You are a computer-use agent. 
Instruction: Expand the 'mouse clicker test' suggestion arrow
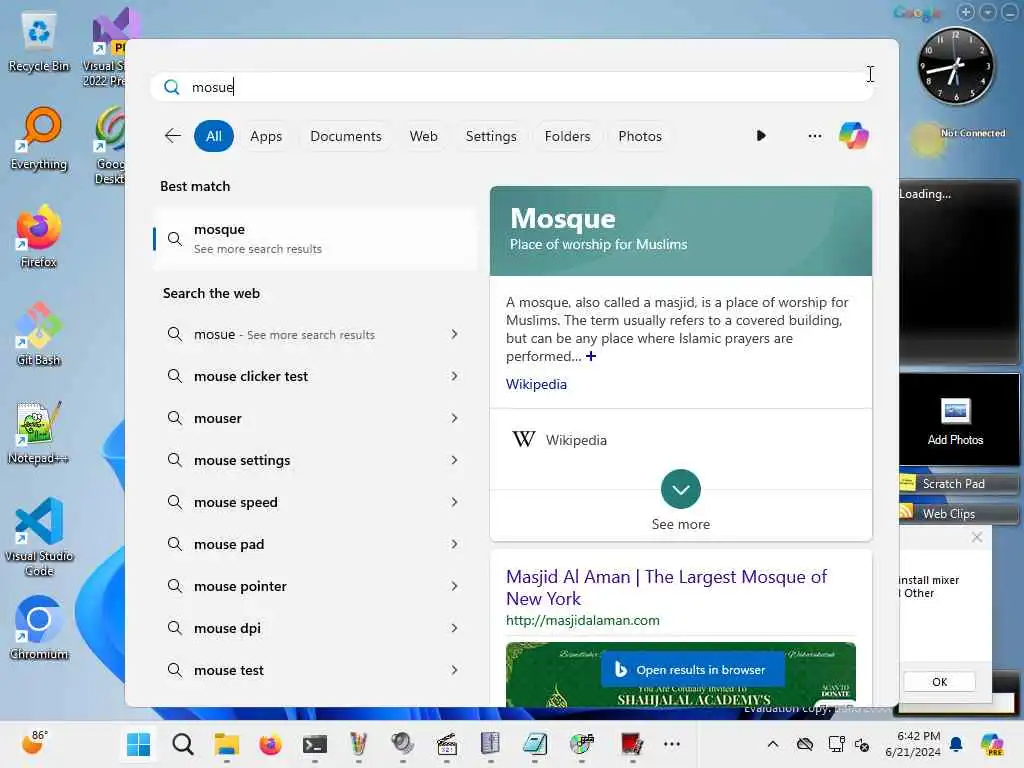point(455,376)
